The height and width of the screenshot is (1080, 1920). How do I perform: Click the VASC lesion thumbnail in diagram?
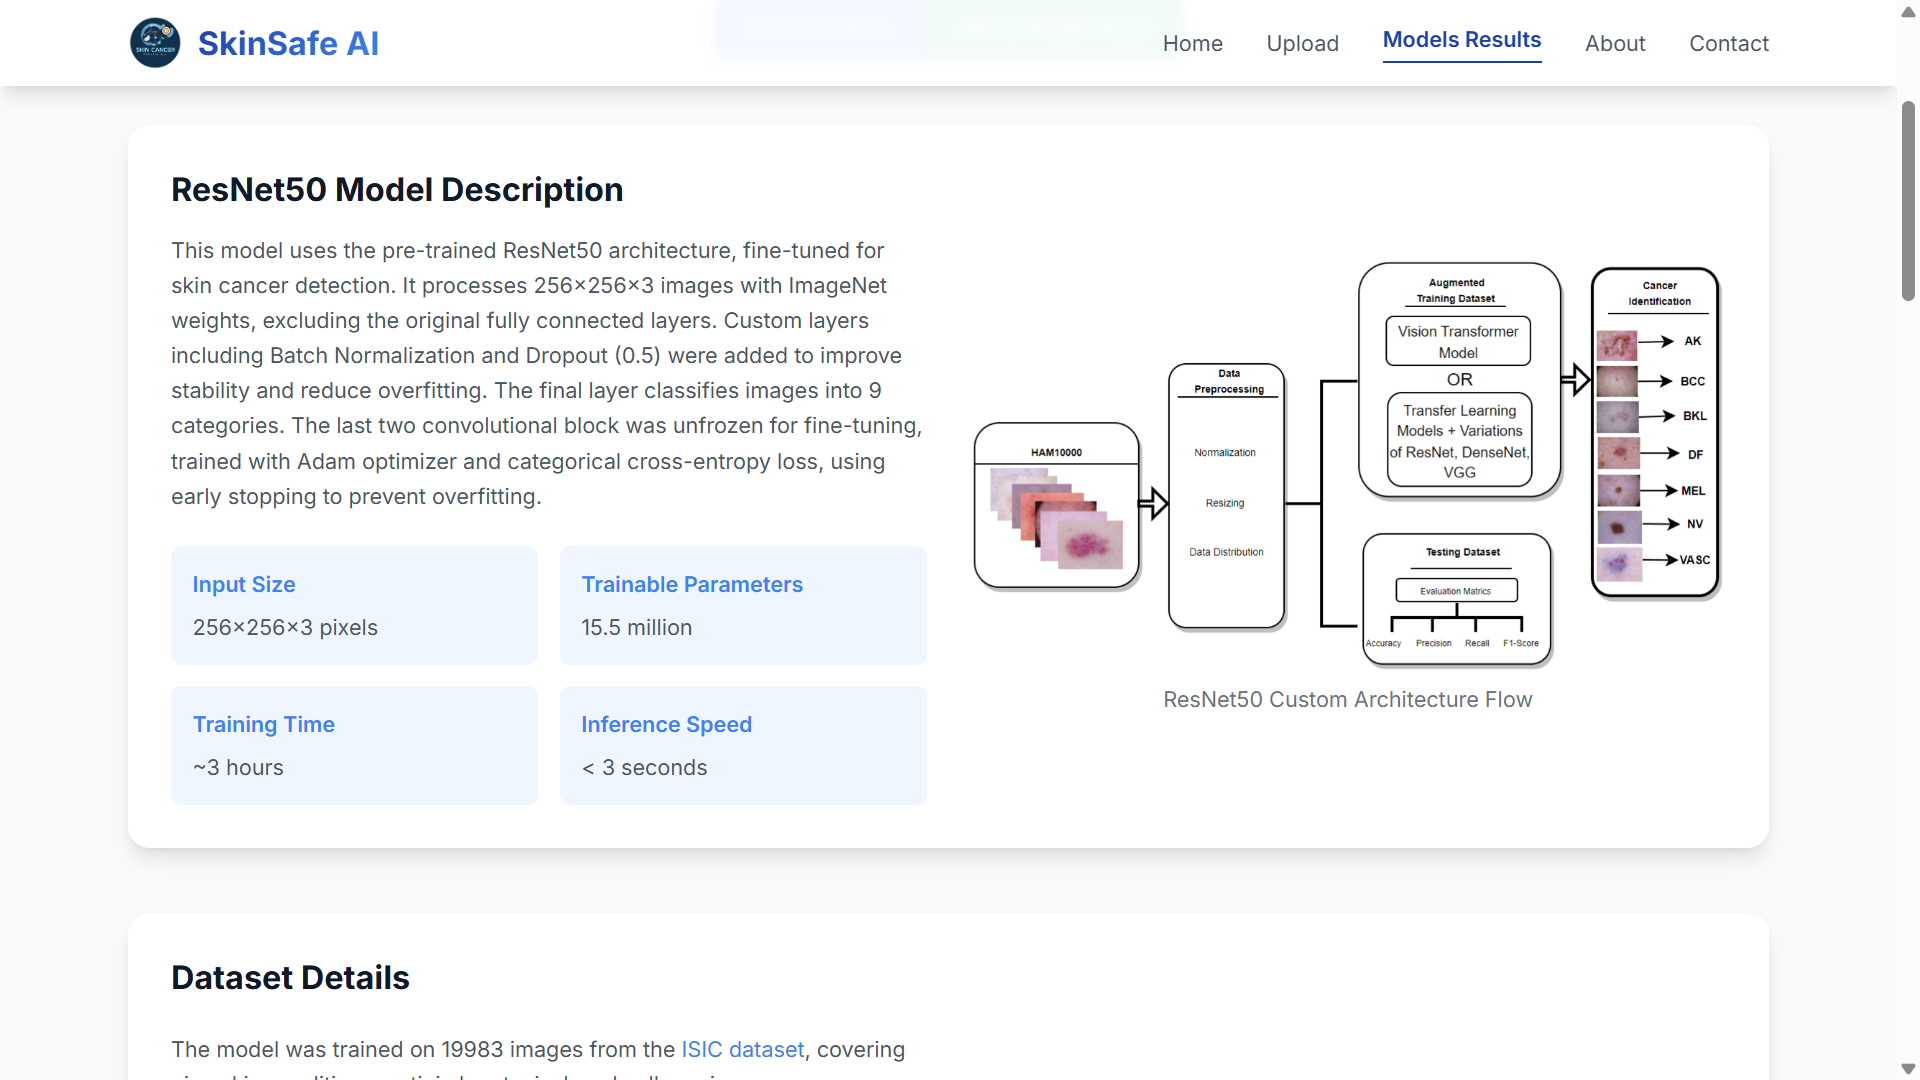coord(1618,563)
